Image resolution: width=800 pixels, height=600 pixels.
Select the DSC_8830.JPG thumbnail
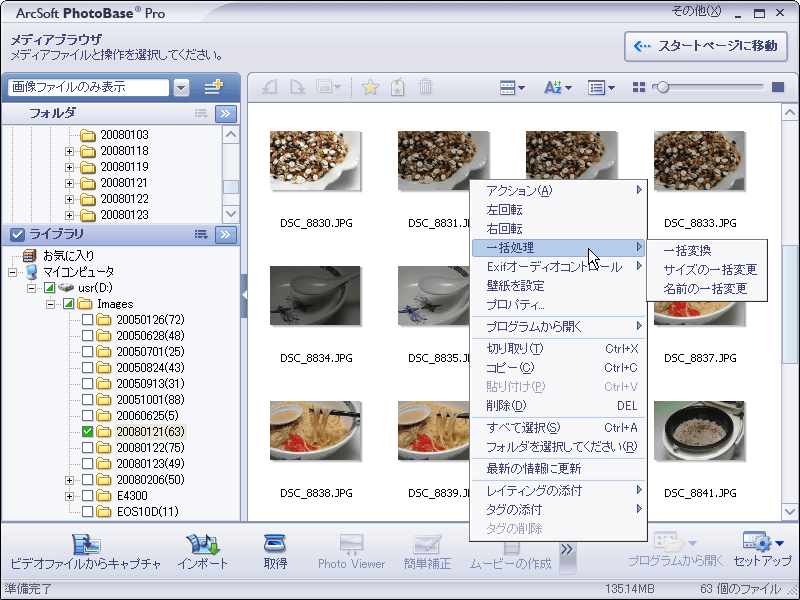coord(315,161)
